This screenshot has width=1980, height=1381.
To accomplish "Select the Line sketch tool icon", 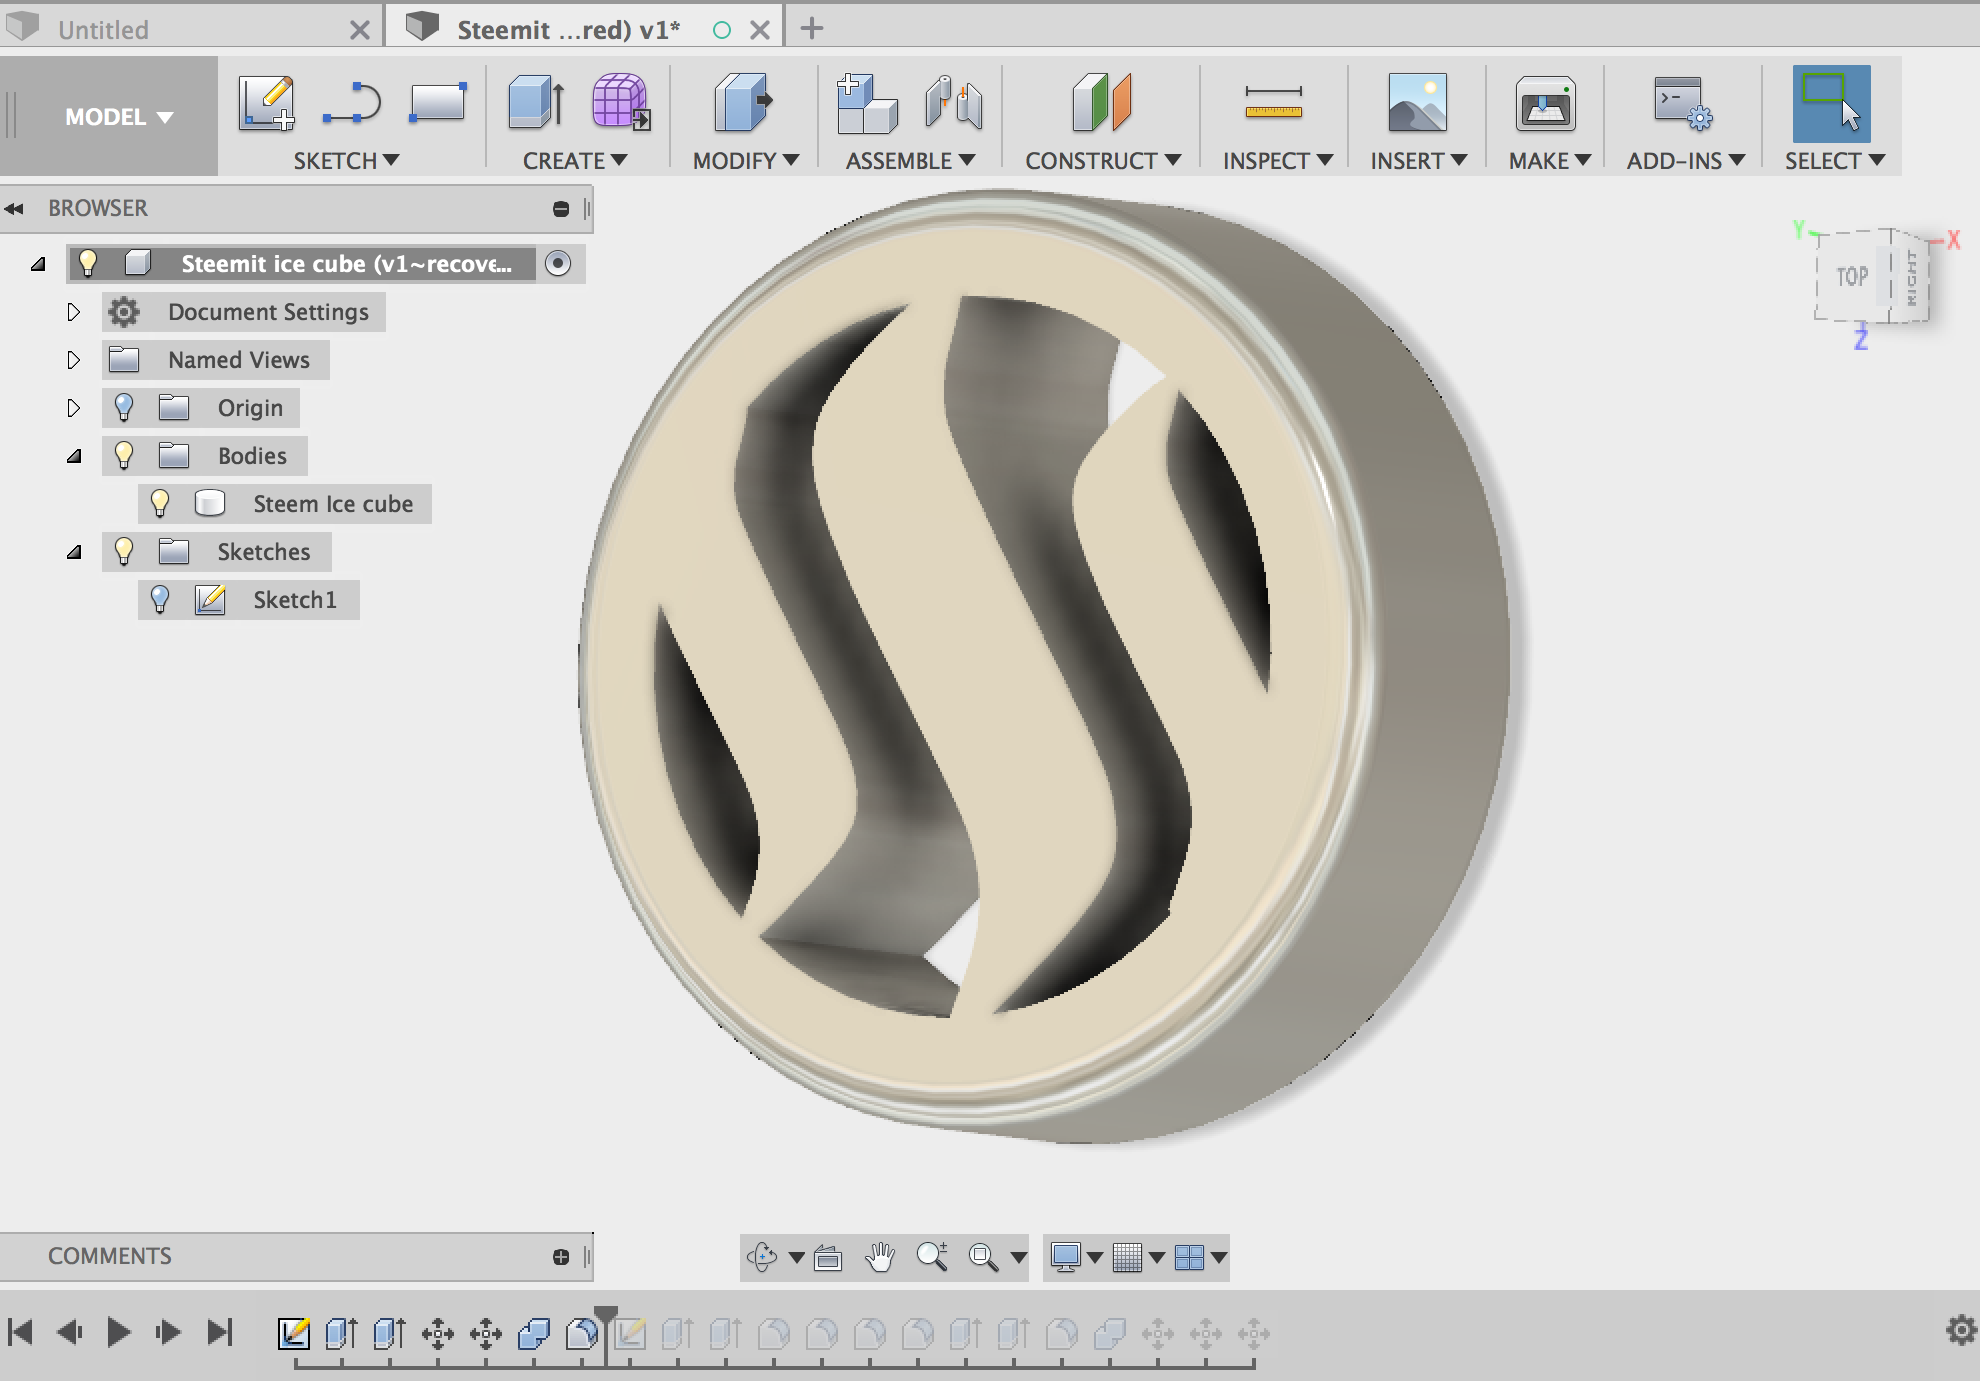I will coord(352,104).
